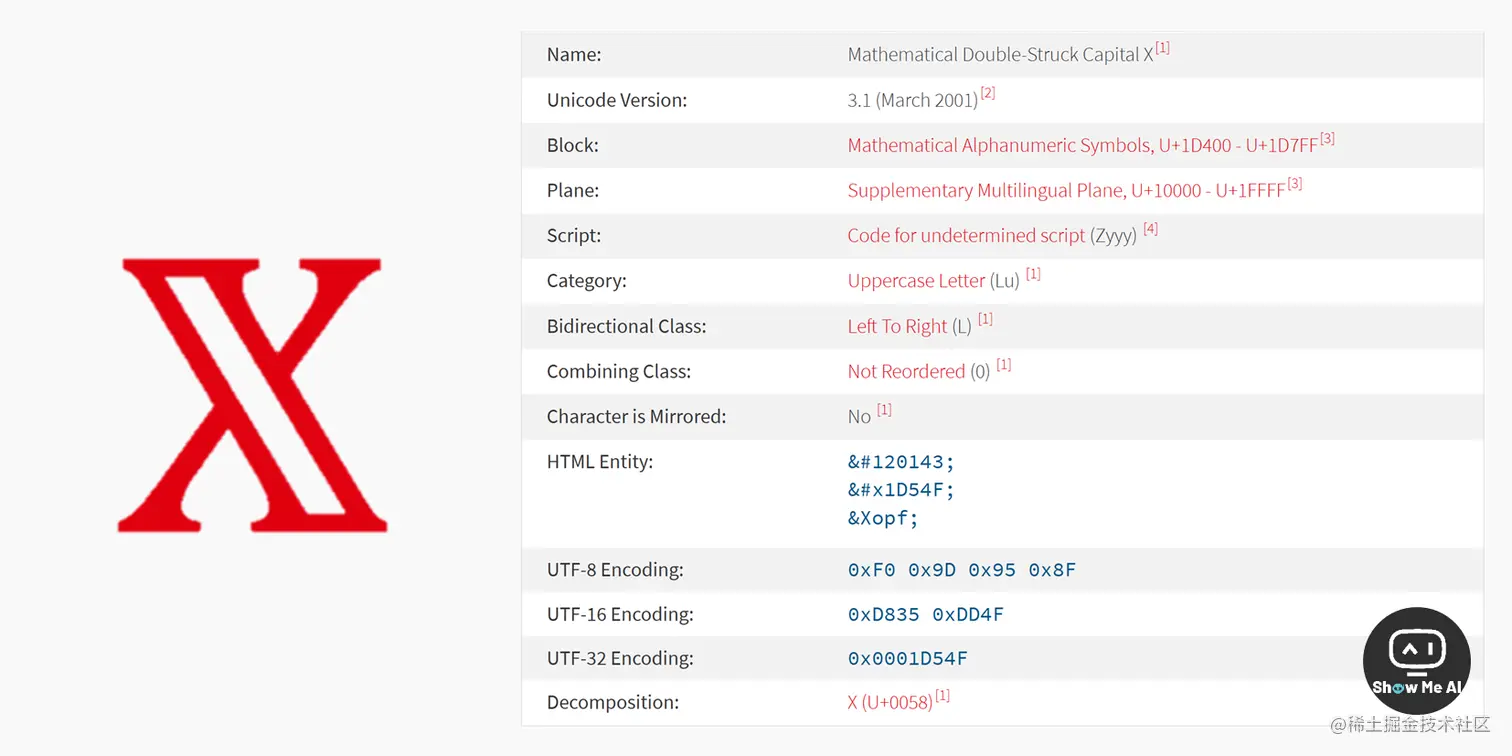Click the 'HTML Entity:' label
The width and height of the screenshot is (1512, 756).
coord(600,461)
